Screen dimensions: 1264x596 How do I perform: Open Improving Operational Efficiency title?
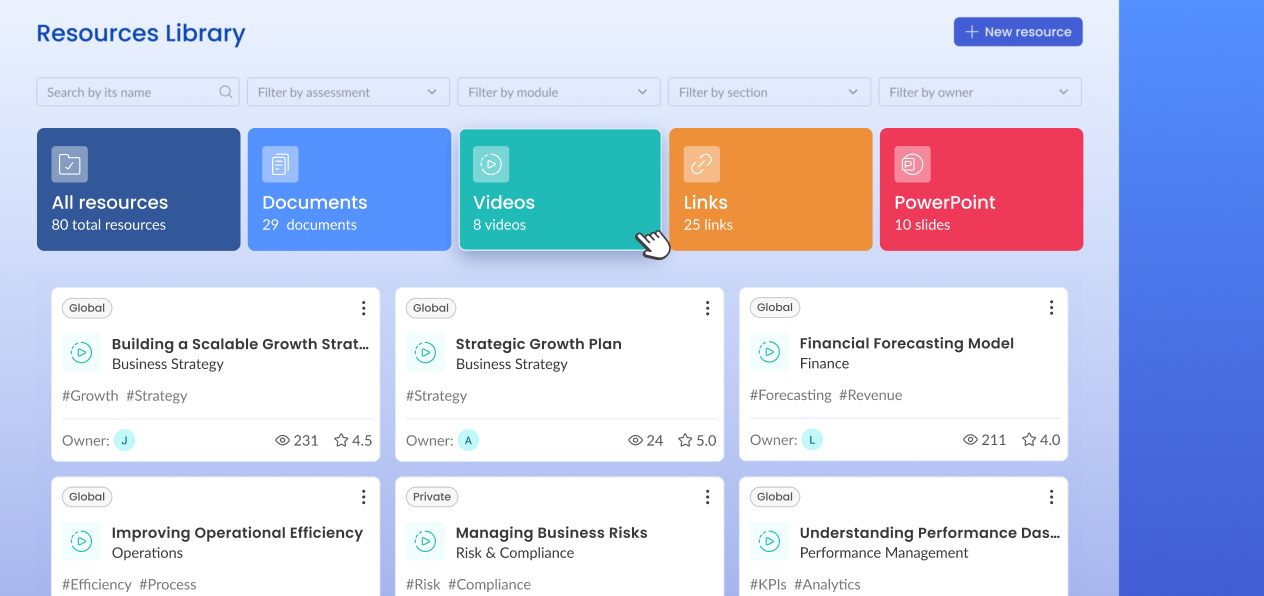pos(237,533)
